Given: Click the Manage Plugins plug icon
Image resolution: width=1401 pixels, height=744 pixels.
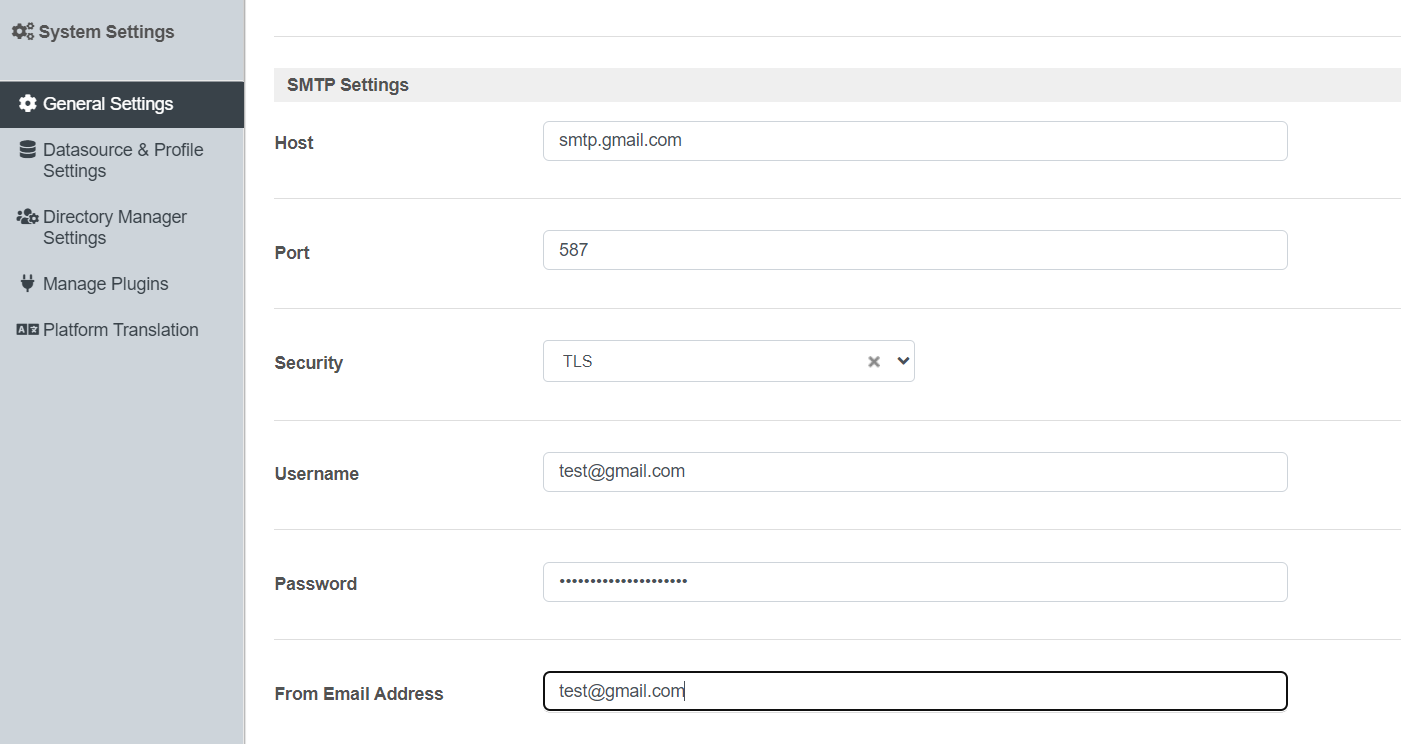Looking at the screenshot, I should click(28, 284).
